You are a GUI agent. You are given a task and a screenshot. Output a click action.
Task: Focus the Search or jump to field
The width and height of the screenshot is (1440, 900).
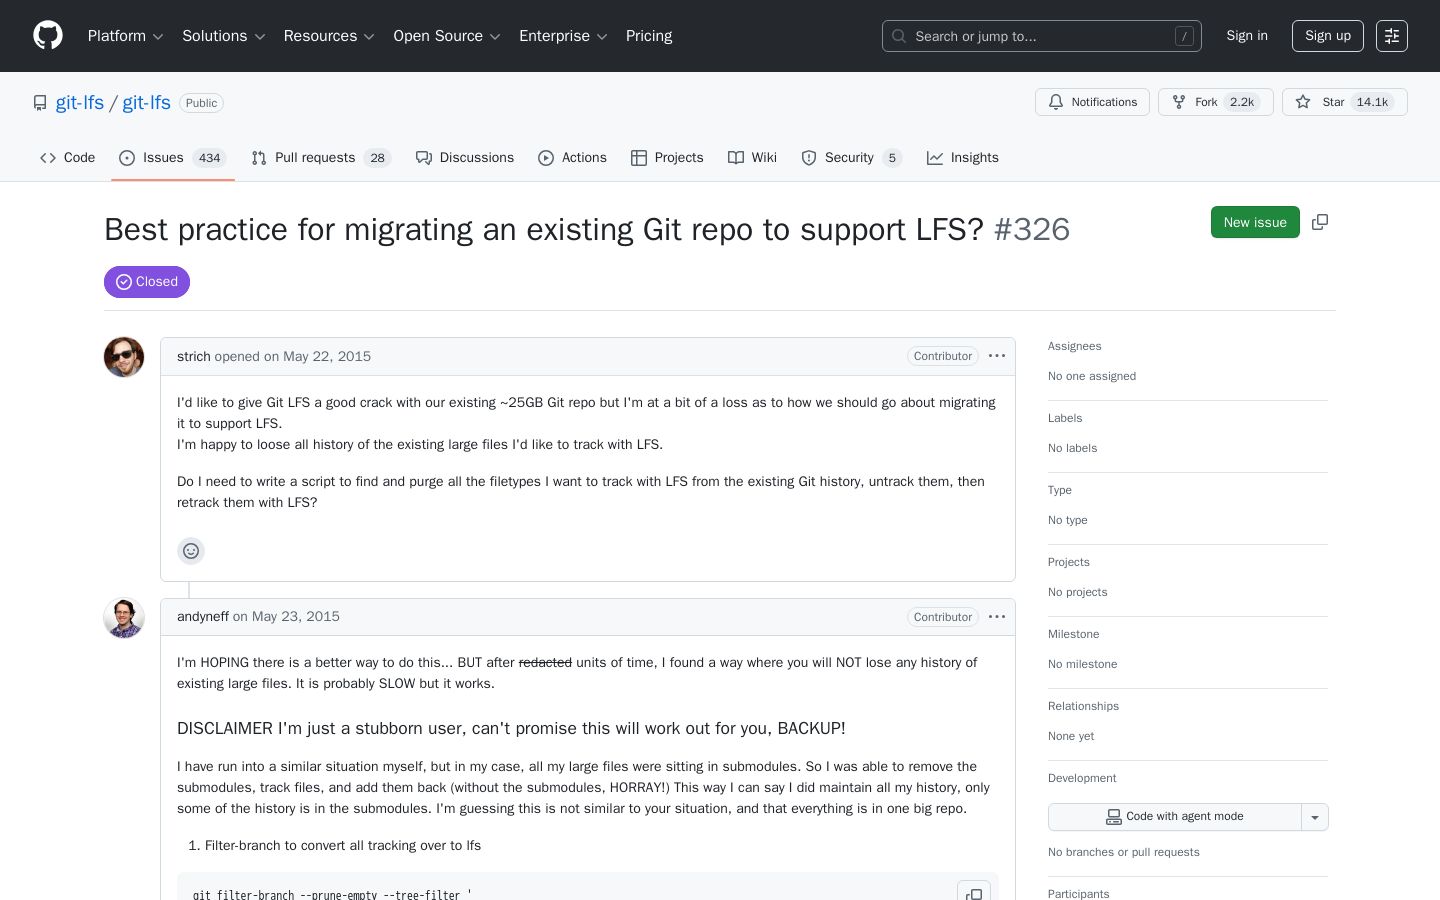[x=1042, y=36]
